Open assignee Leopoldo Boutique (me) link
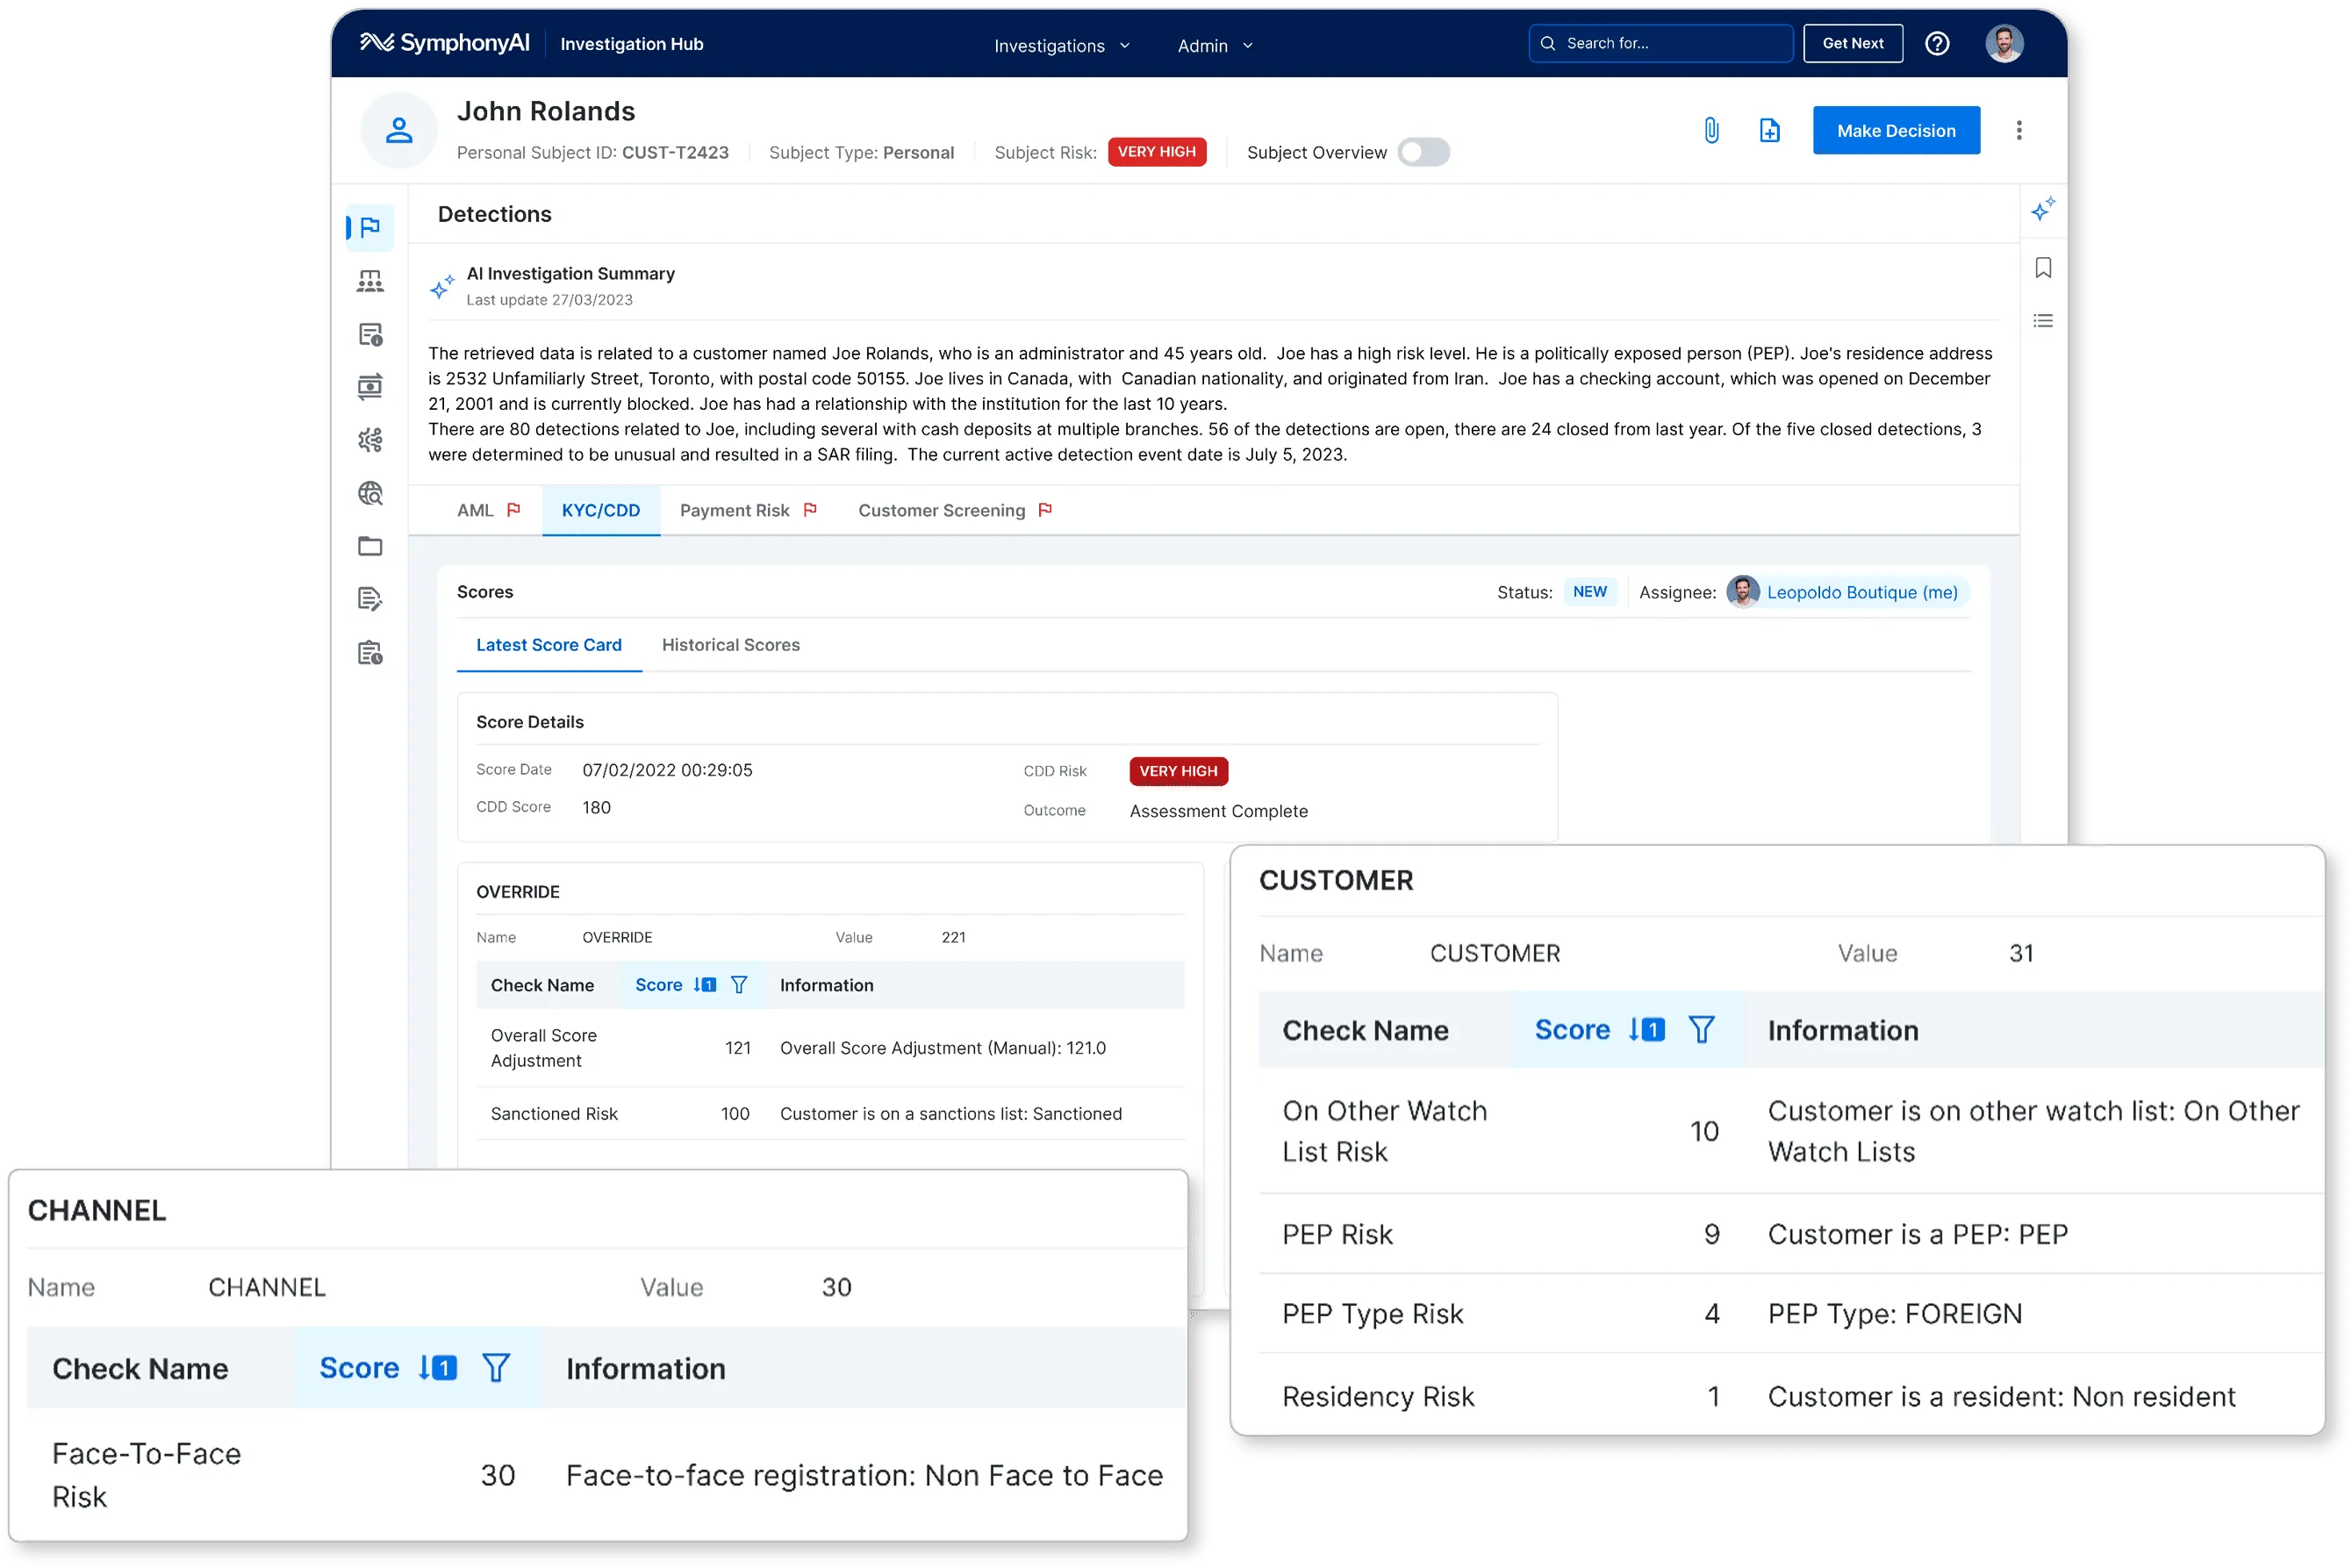 [1862, 592]
